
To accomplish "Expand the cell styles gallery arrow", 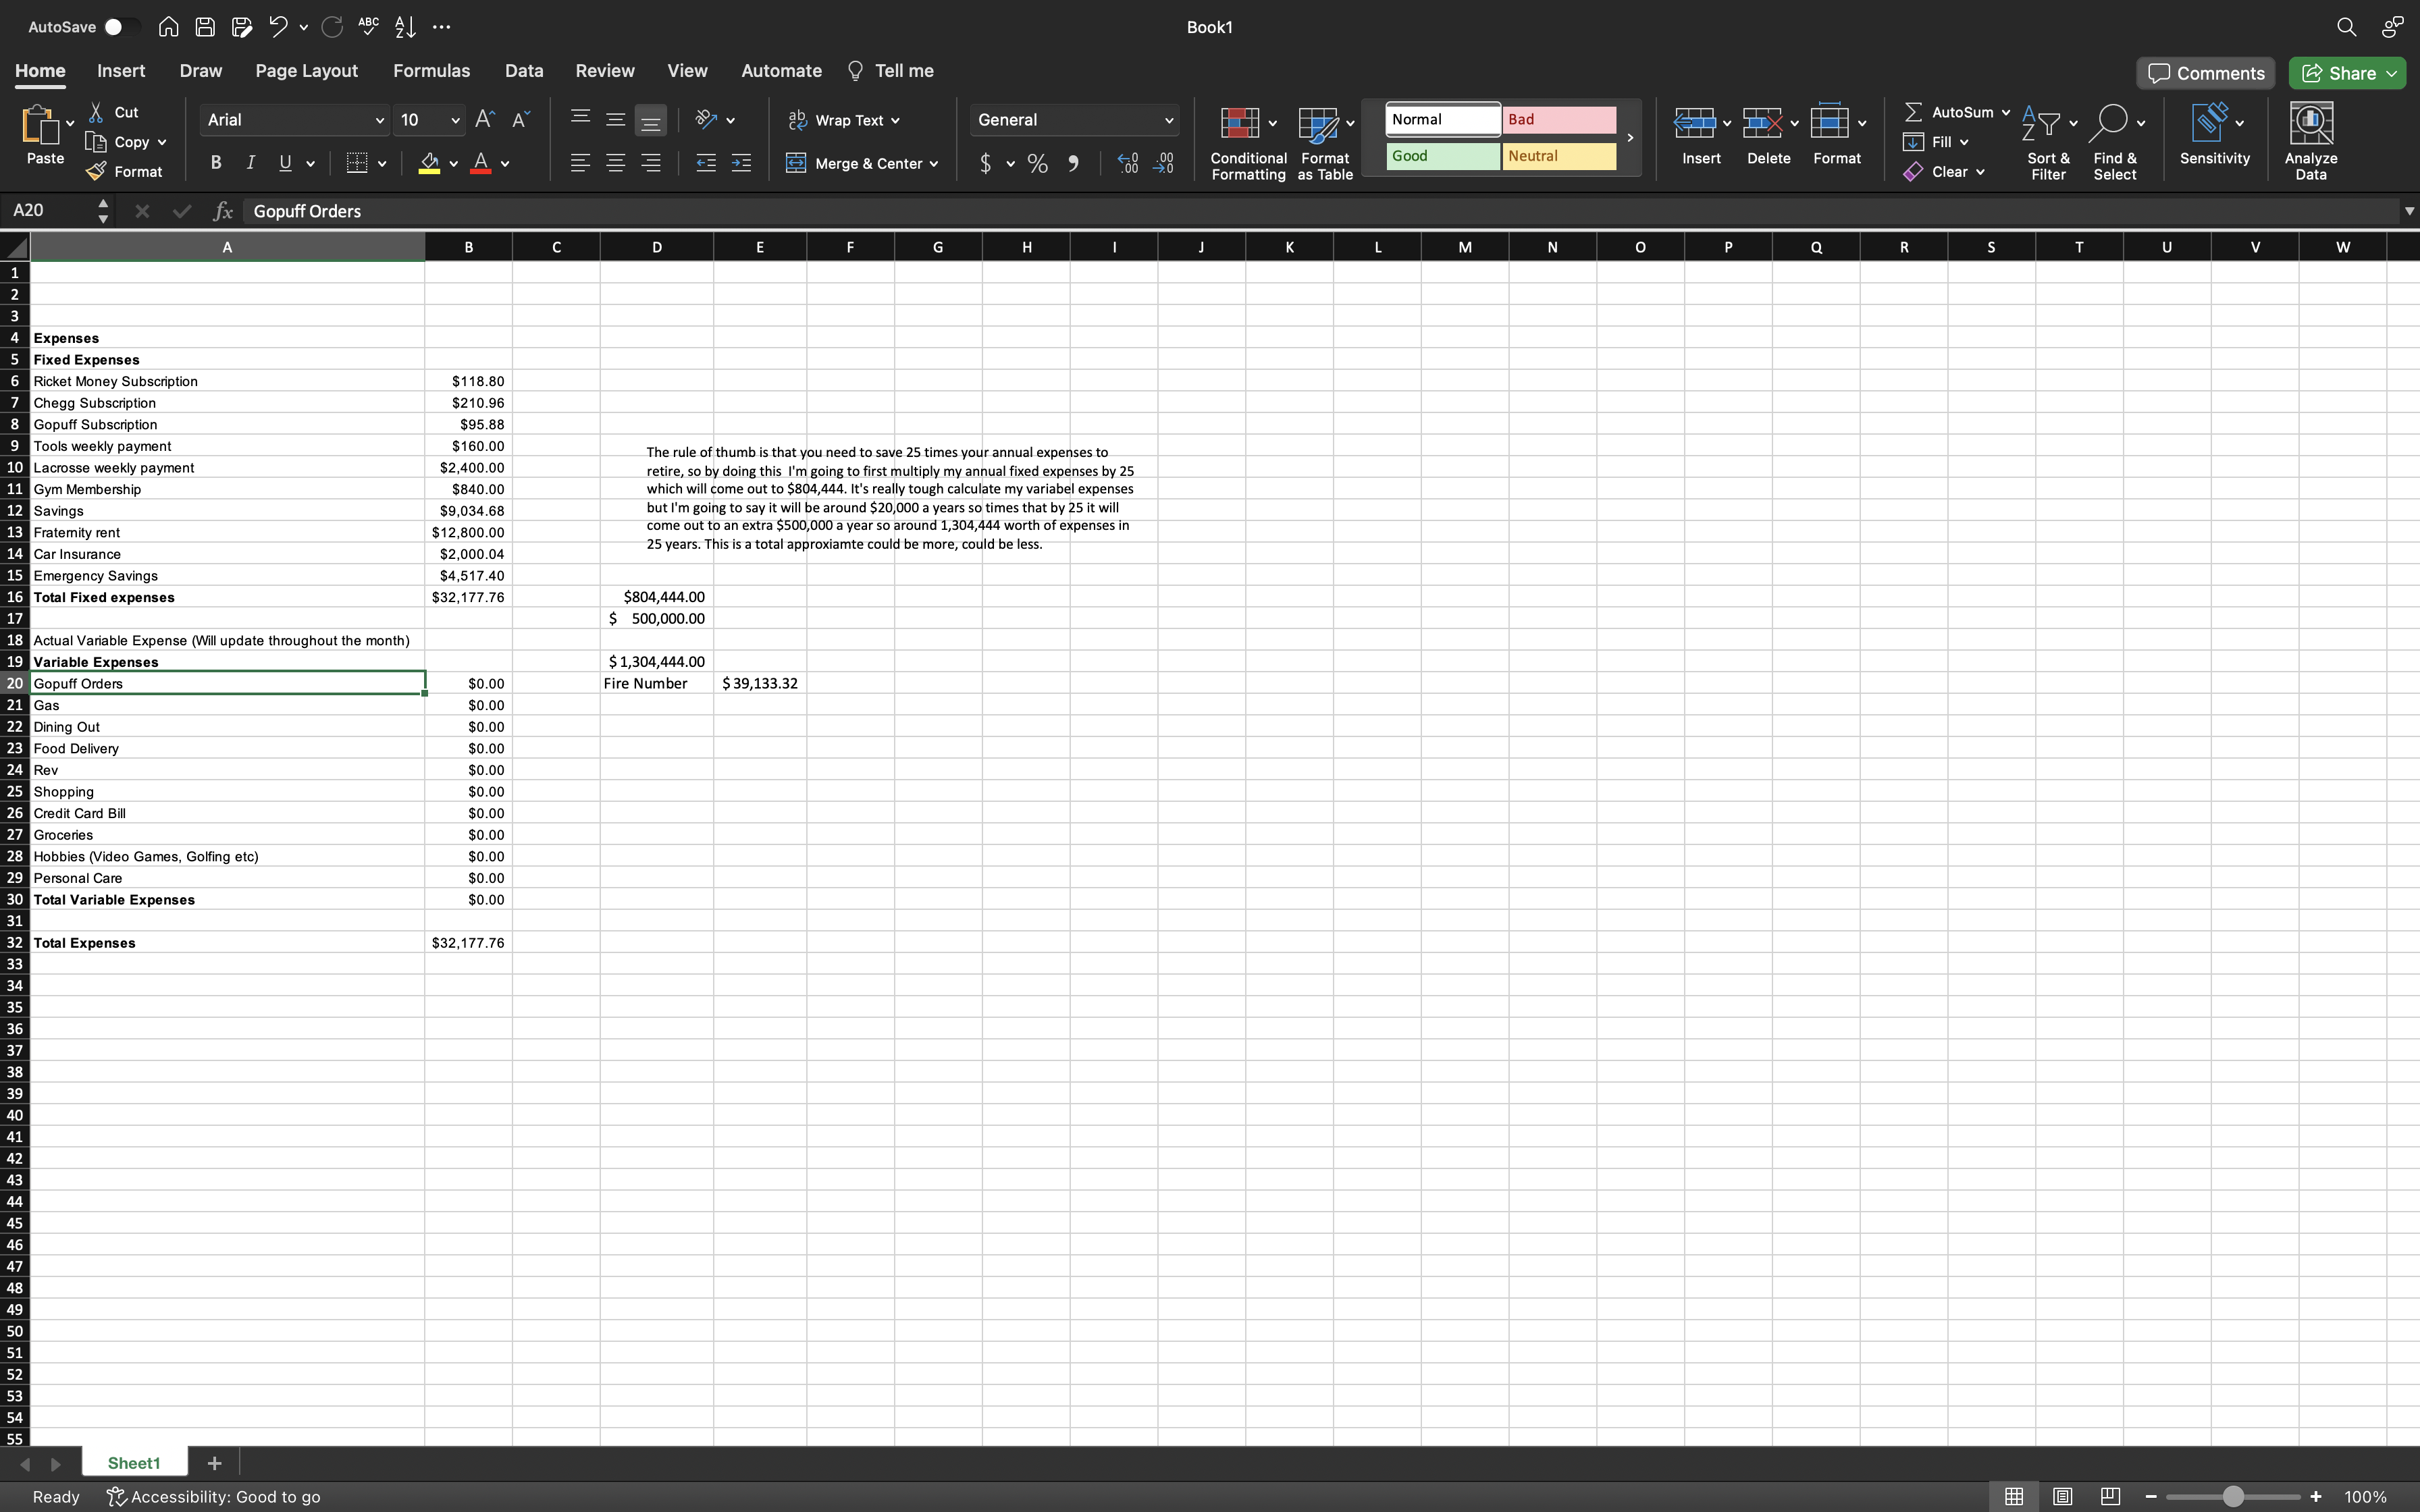I will [1629, 138].
